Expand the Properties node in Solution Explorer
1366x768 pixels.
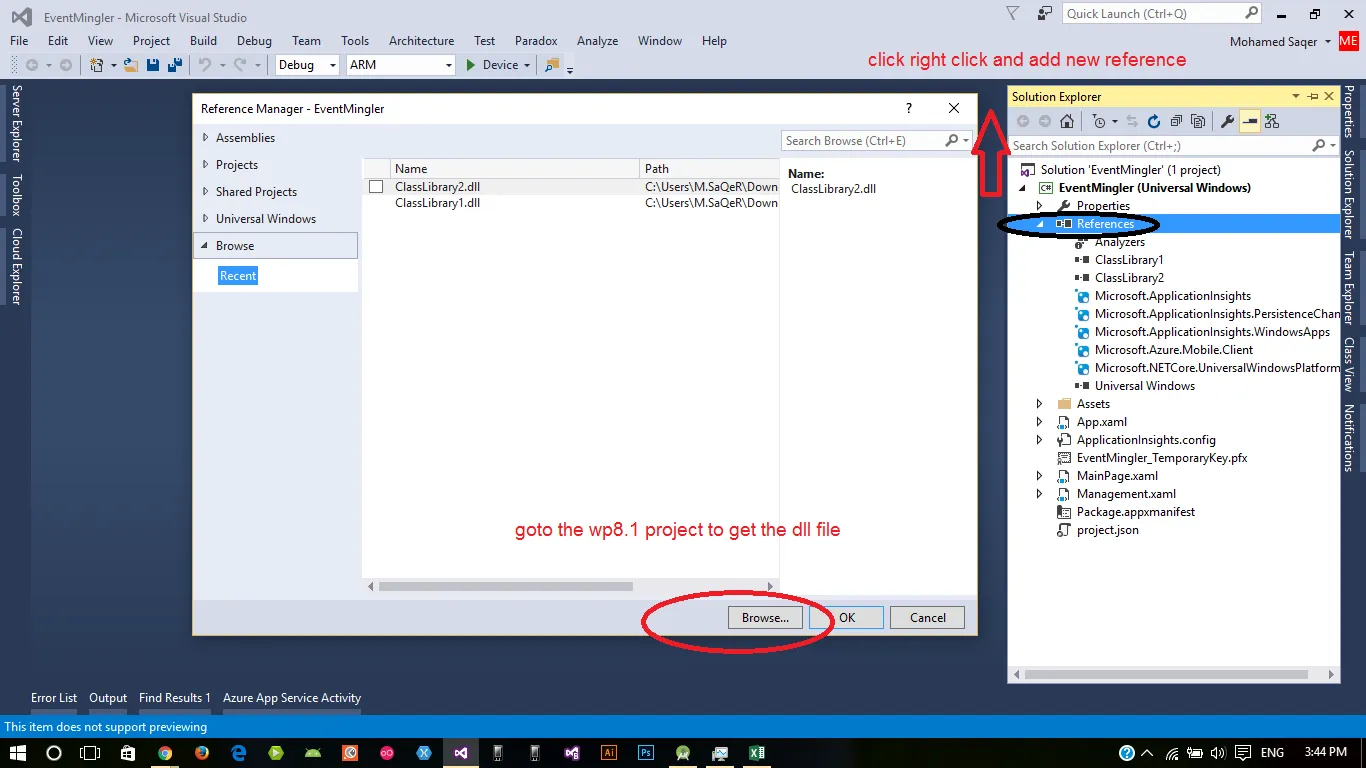[x=1040, y=206]
